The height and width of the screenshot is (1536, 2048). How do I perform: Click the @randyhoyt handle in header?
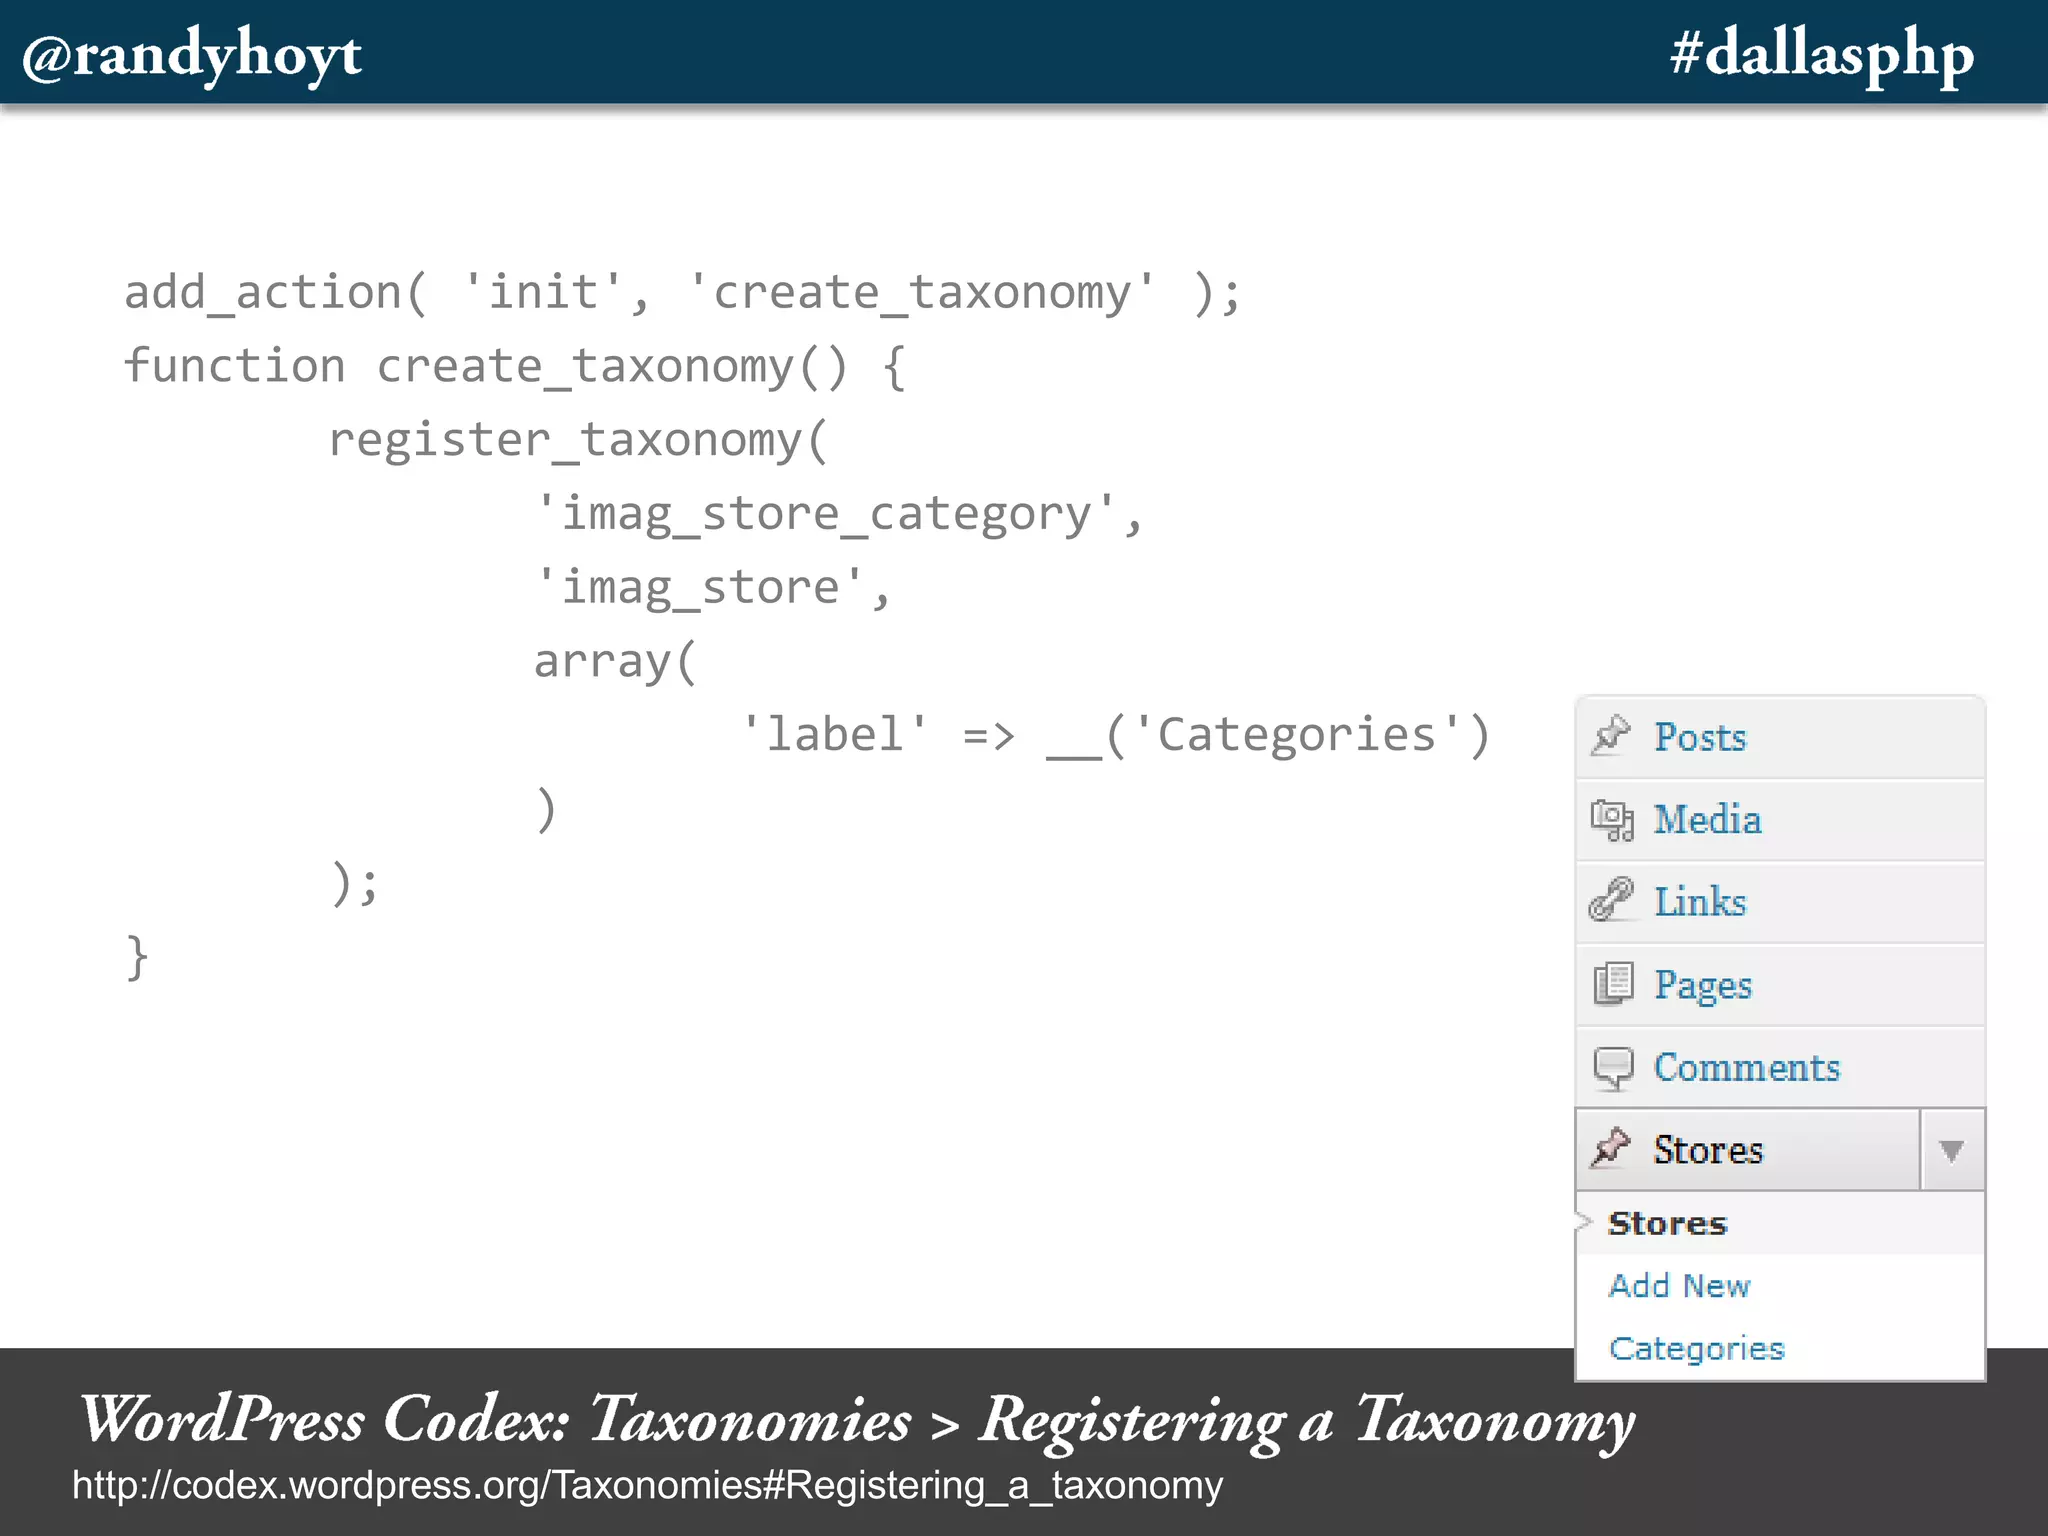pos(192,55)
